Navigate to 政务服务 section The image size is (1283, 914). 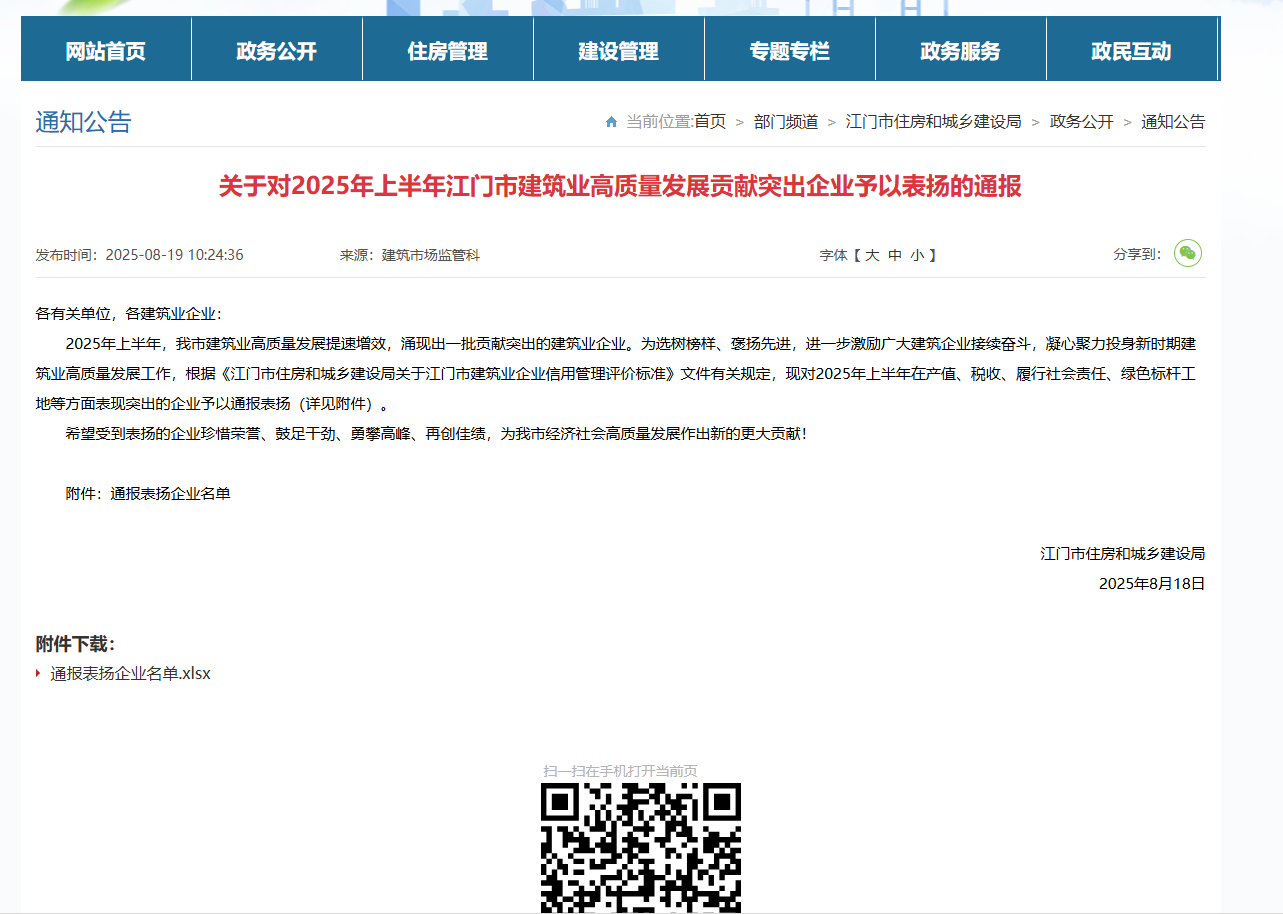(960, 51)
